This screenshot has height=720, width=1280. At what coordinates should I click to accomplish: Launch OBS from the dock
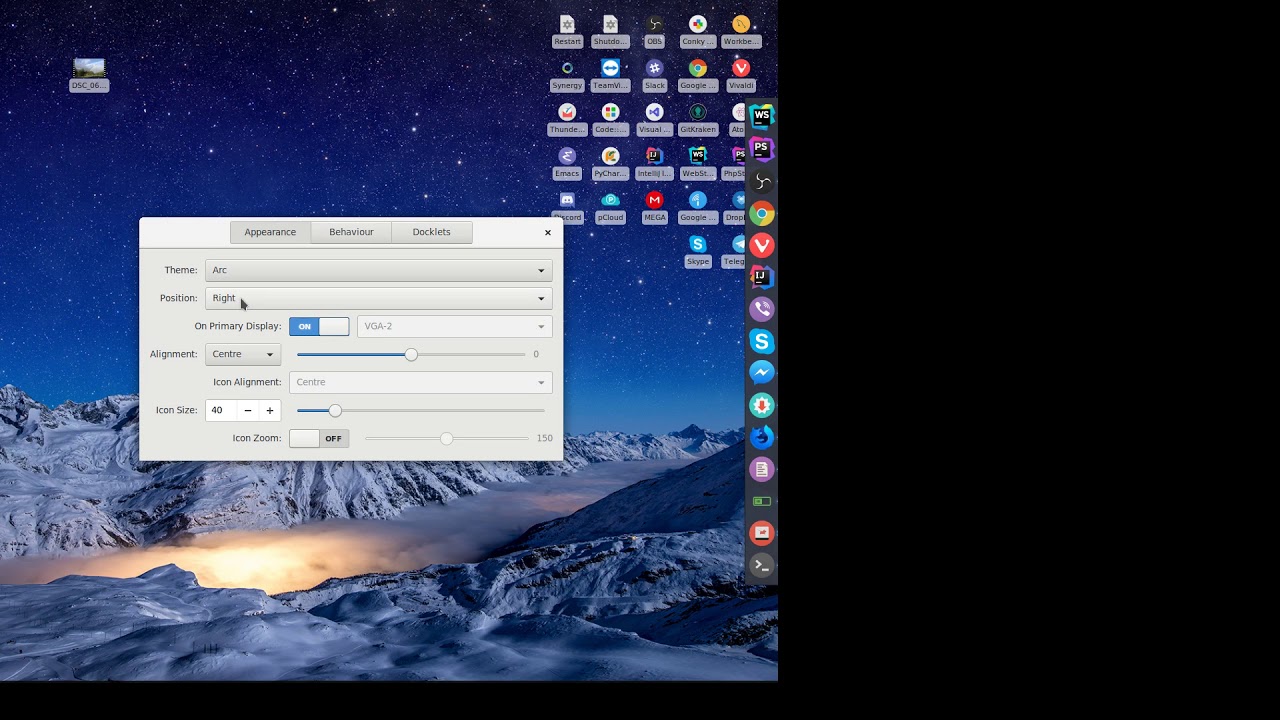(762, 181)
